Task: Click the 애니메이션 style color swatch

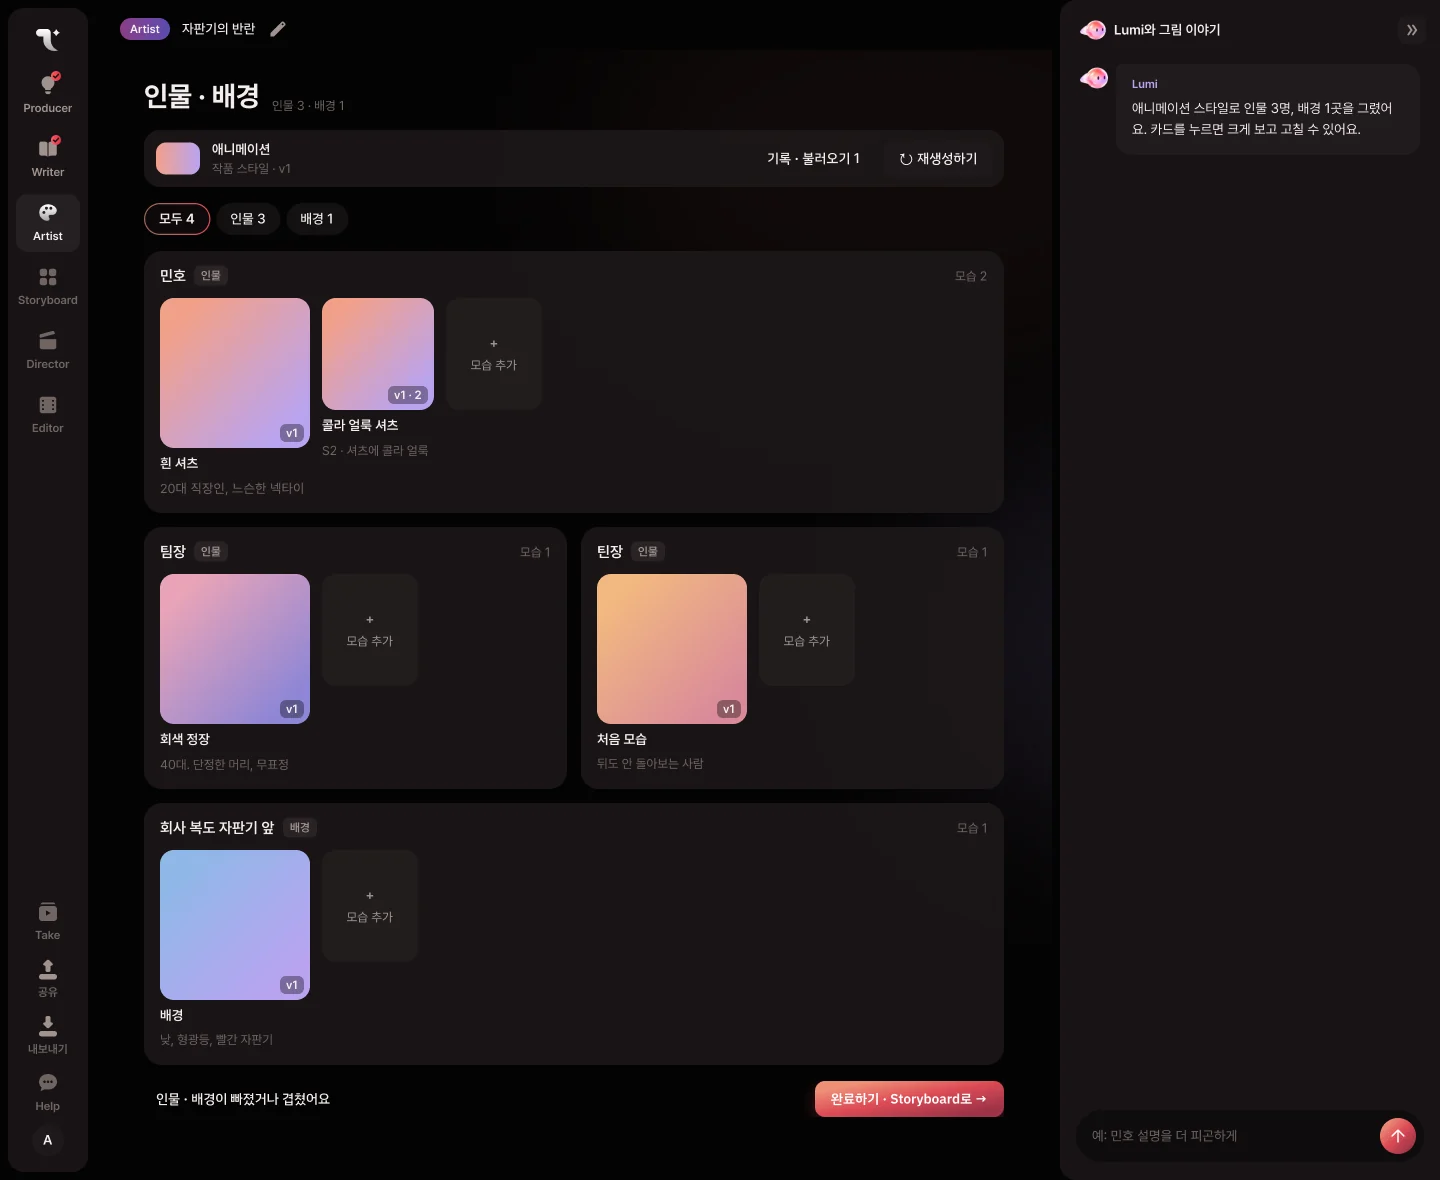Action: [178, 158]
